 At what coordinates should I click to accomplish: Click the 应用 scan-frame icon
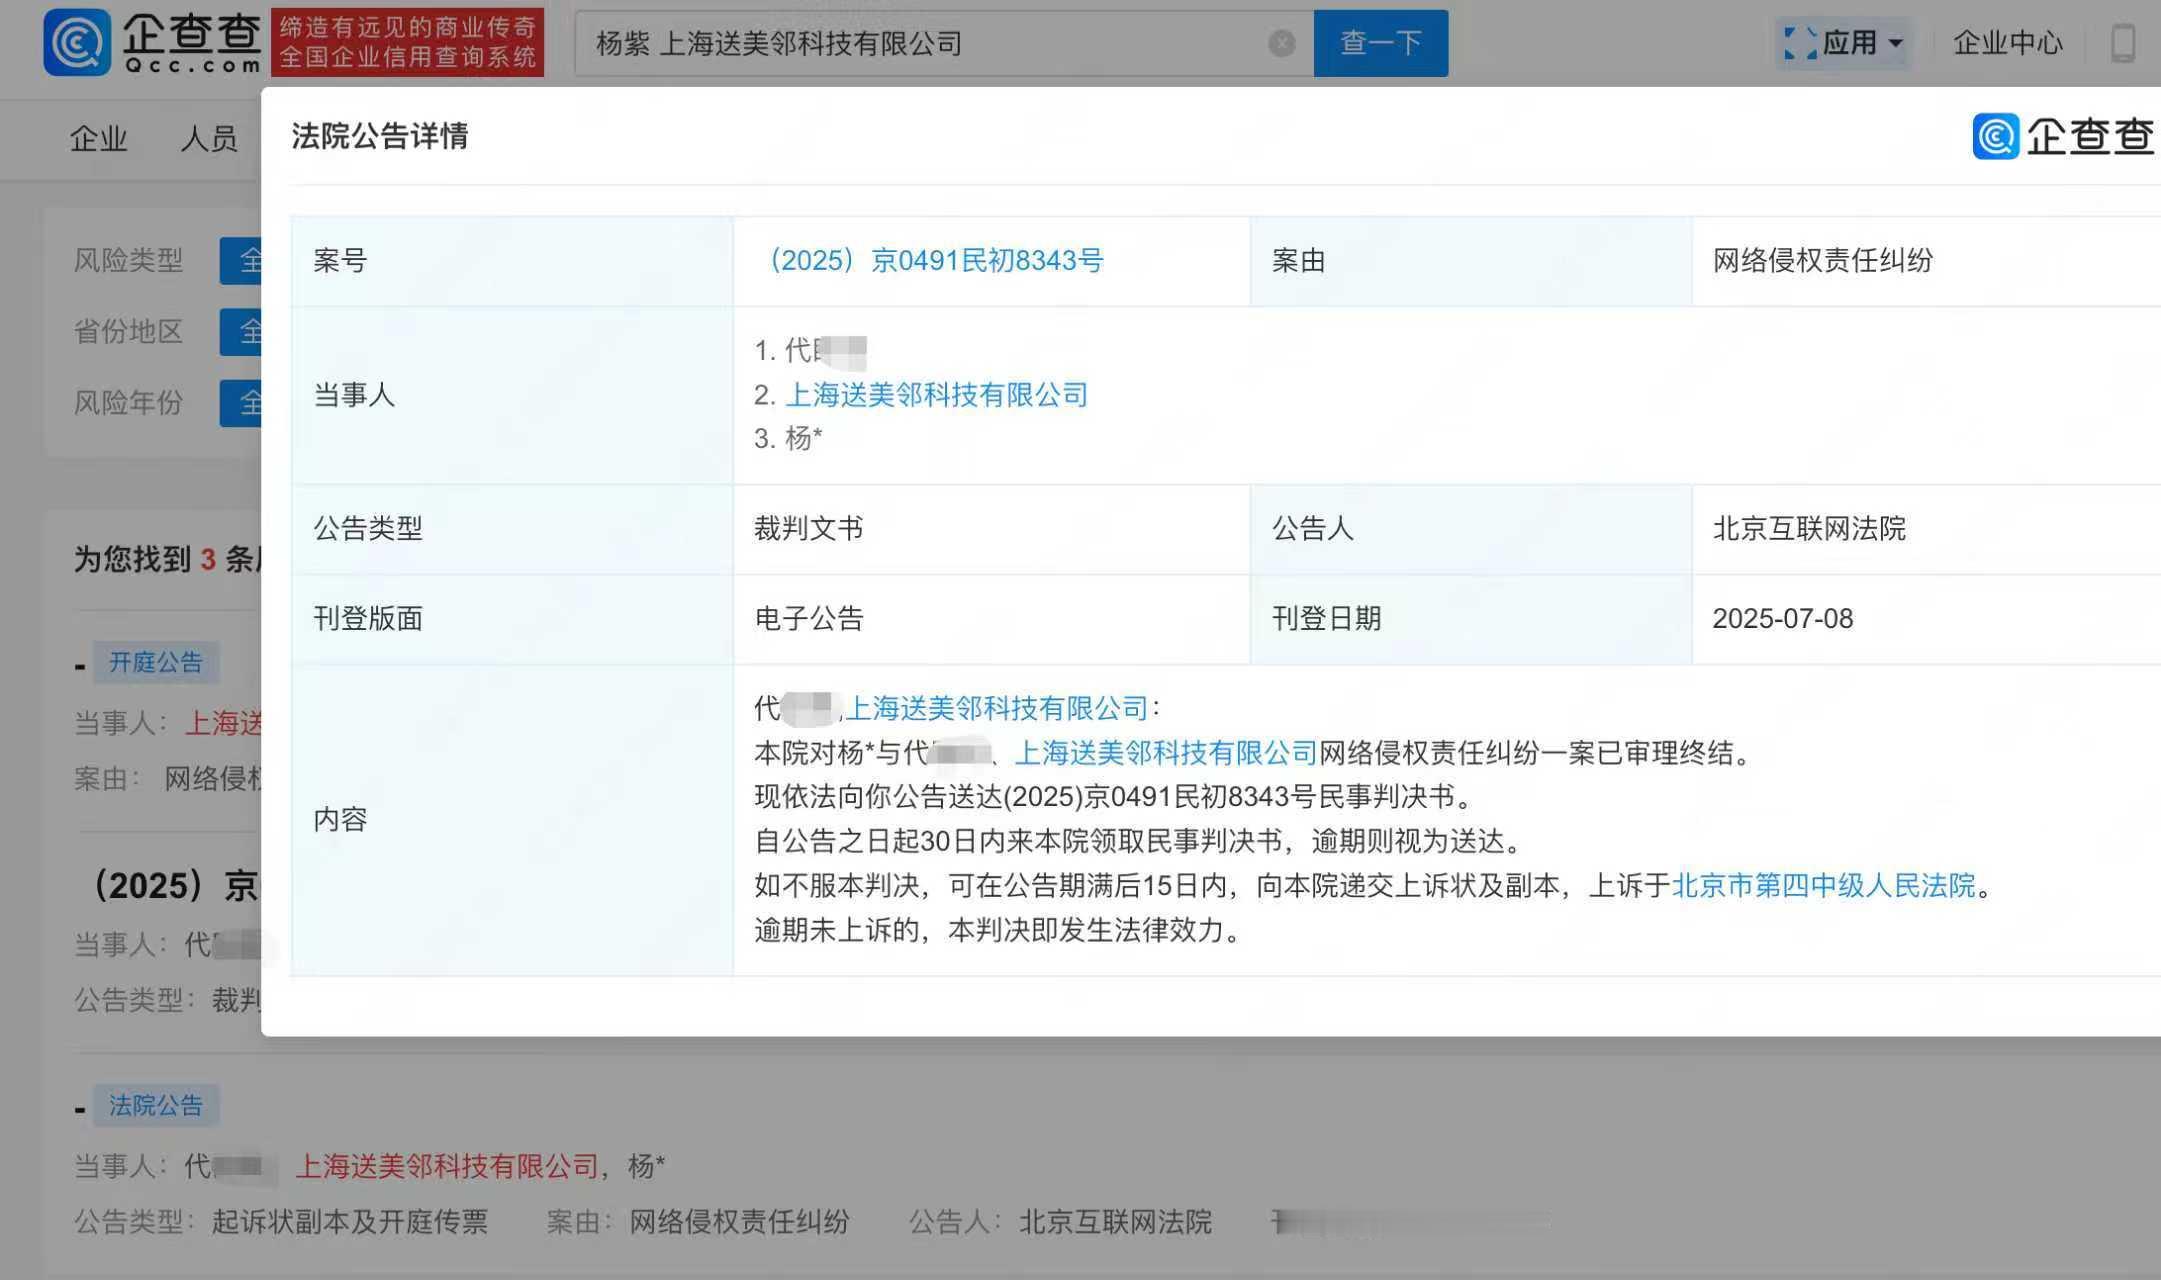[x=1800, y=43]
